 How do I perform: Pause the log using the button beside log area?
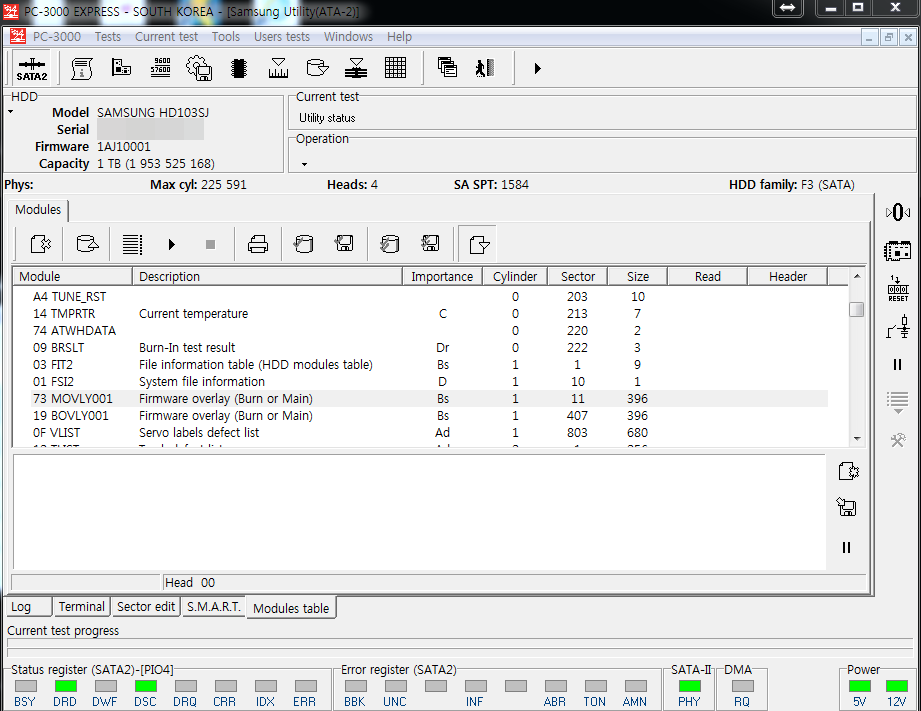click(x=846, y=548)
